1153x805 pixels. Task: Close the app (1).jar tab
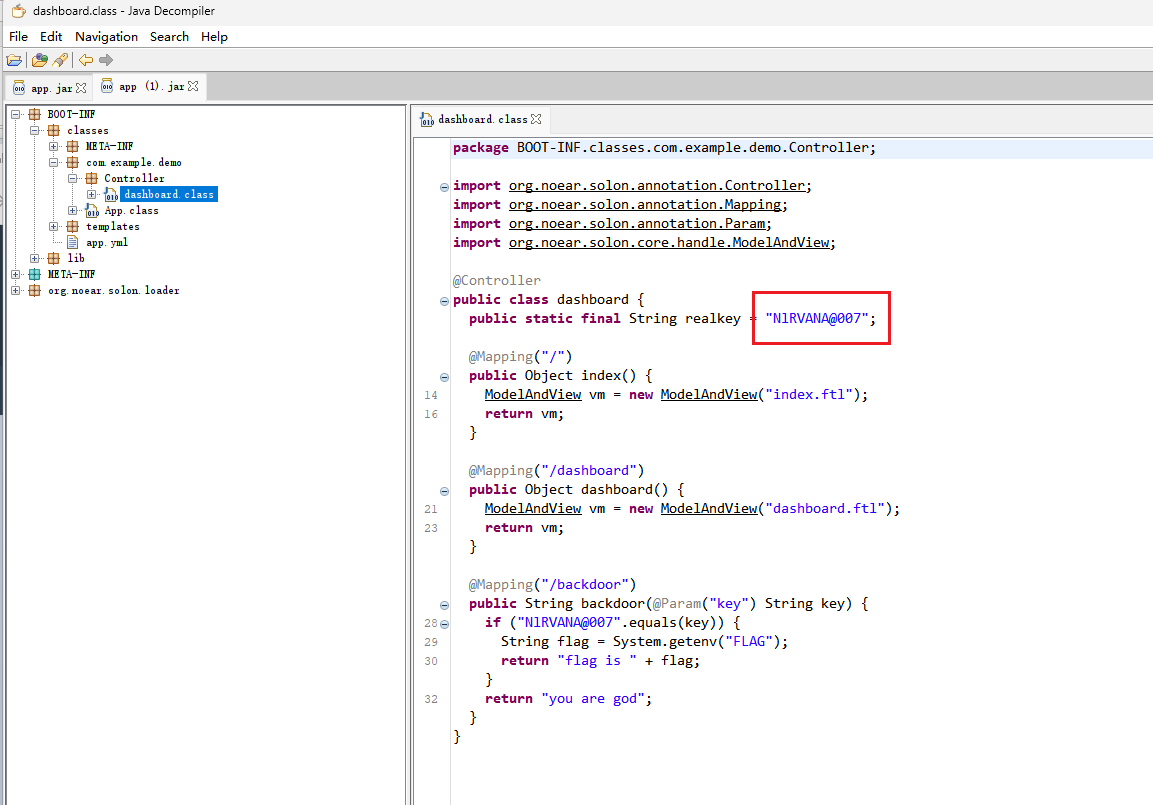point(193,86)
